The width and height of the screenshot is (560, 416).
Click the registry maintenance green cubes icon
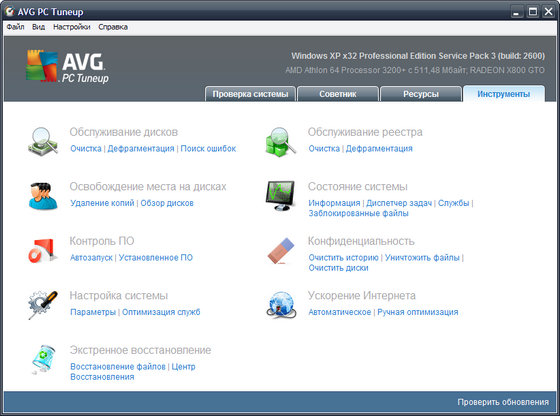pos(281,142)
